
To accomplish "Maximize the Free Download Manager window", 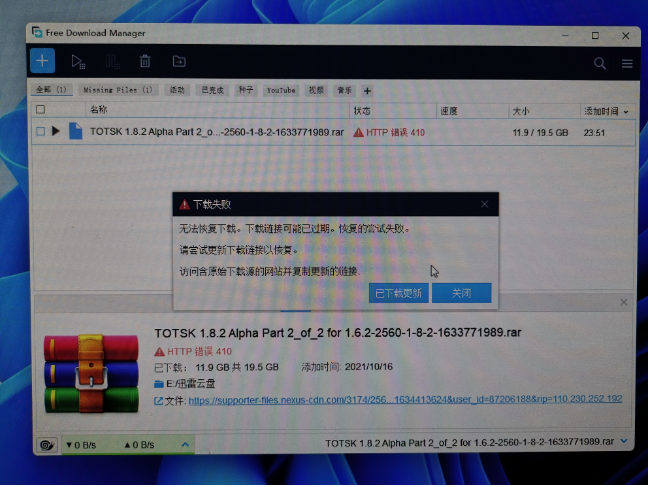I will (595, 36).
